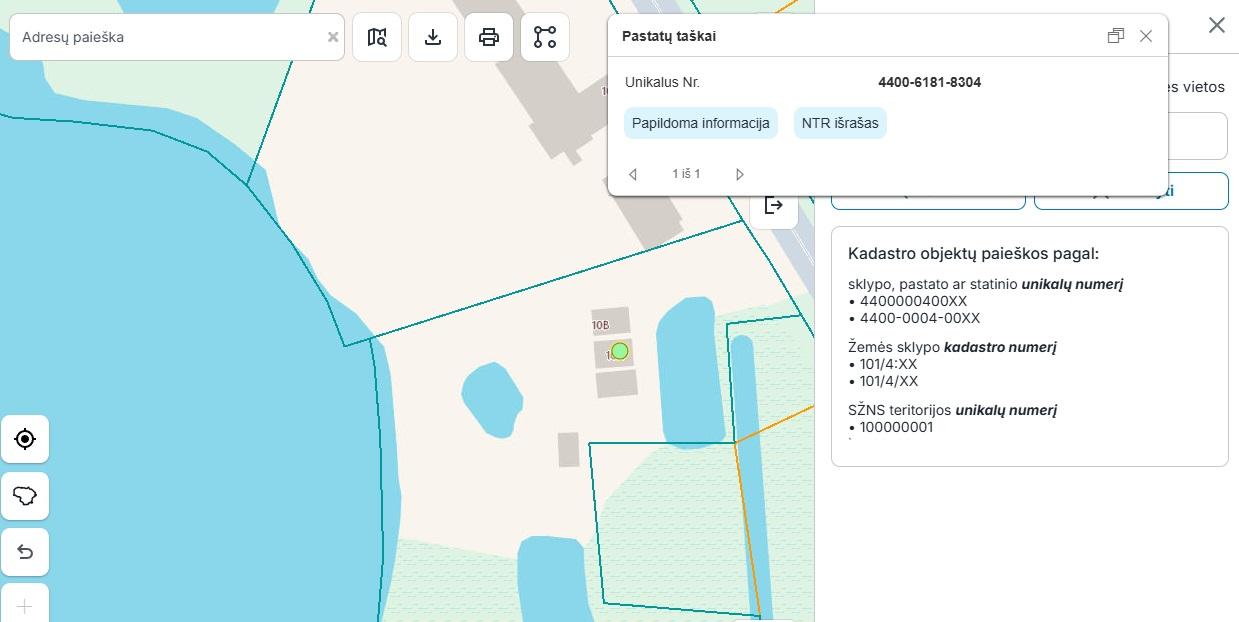This screenshot has height=622, width=1239.
Task: Click the example 4400000400XX
Action: click(x=913, y=301)
